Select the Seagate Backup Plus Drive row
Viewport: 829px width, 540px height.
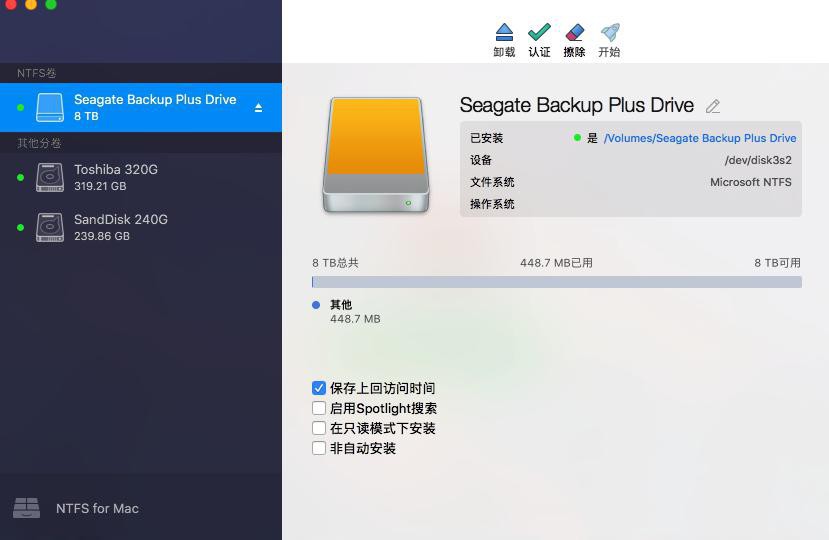pos(141,107)
